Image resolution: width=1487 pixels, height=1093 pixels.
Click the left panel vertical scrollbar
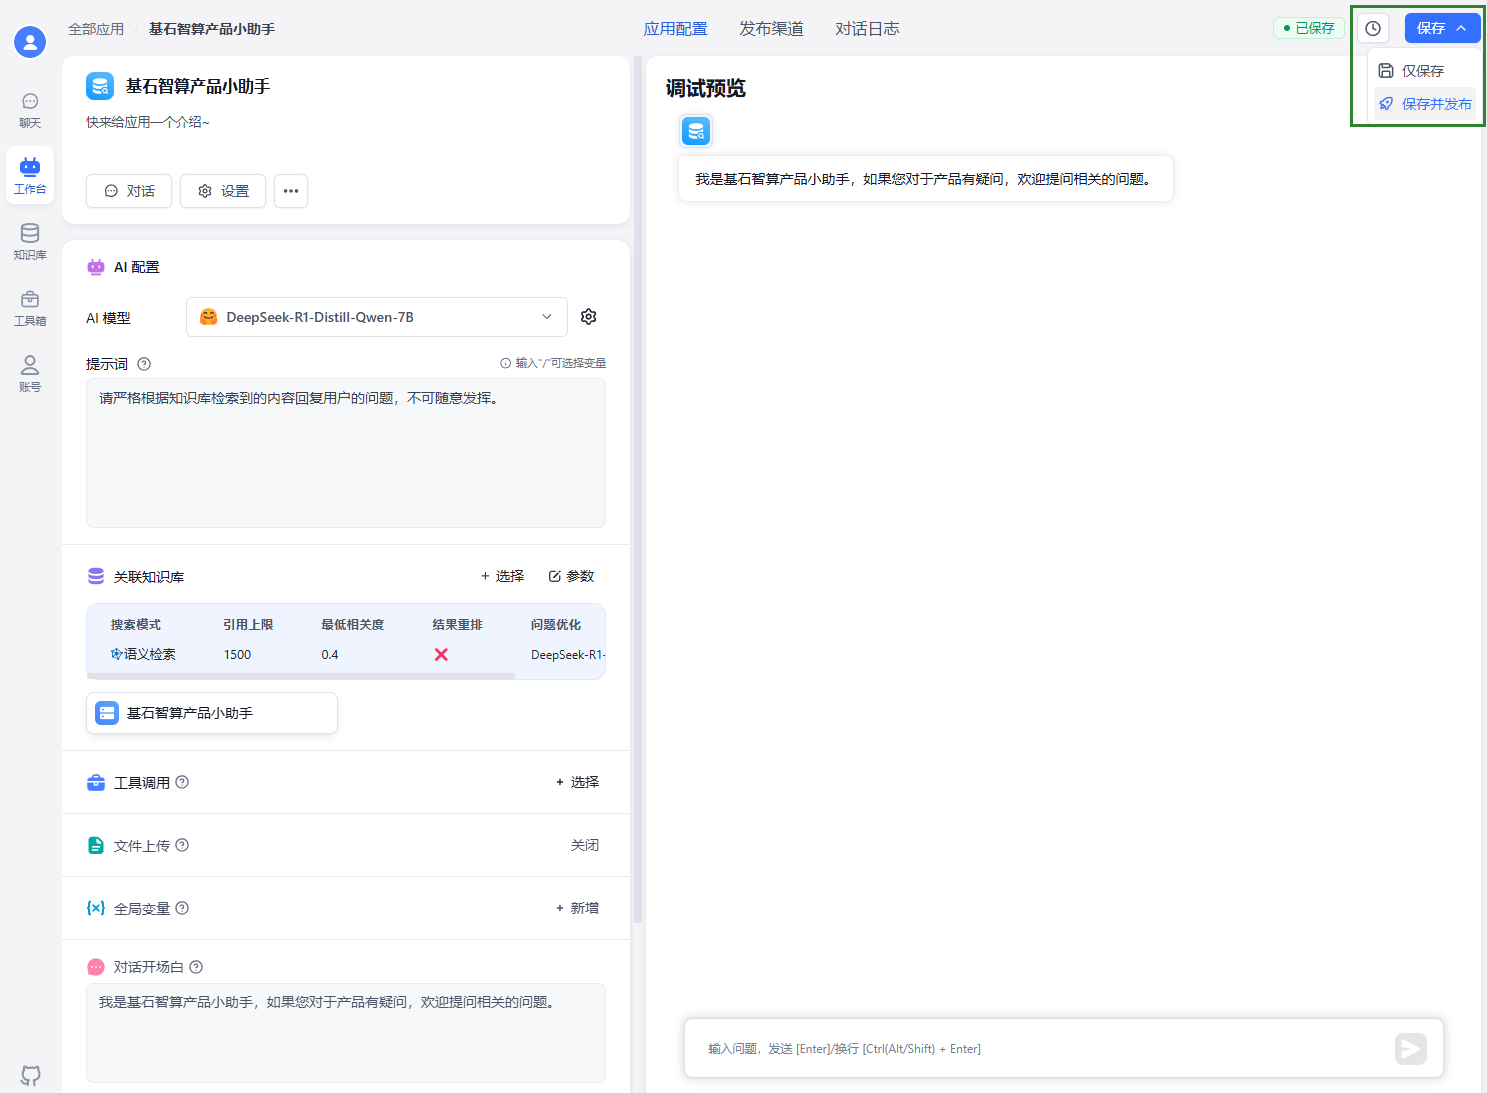638,489
